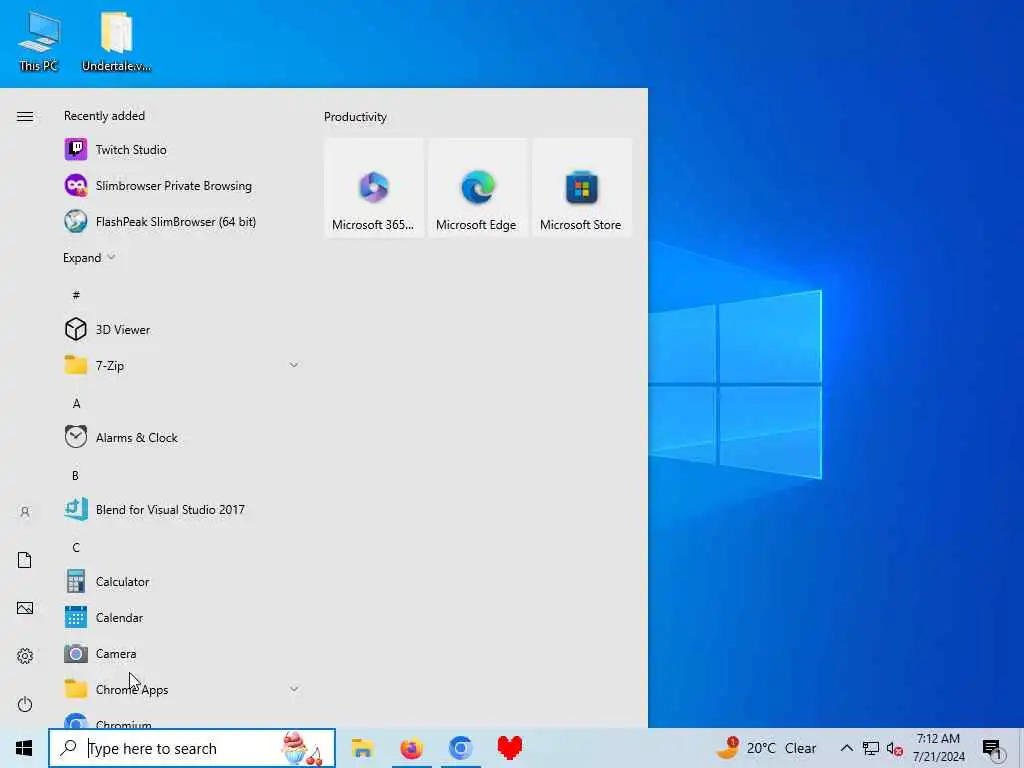Click the Productivity group header
The width and height of the screenshot is (1024, 768).
355,117
